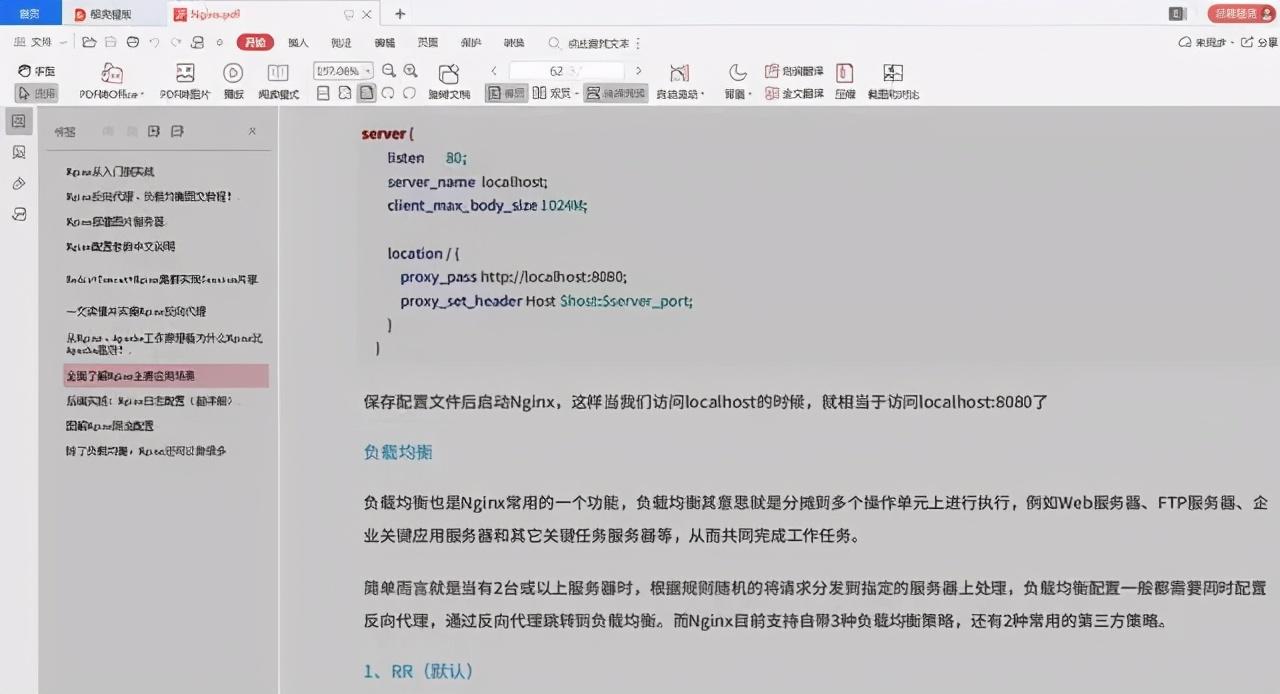Open annotations panel in left sidebar
The image size is (1280, 694).
point(19,184)
